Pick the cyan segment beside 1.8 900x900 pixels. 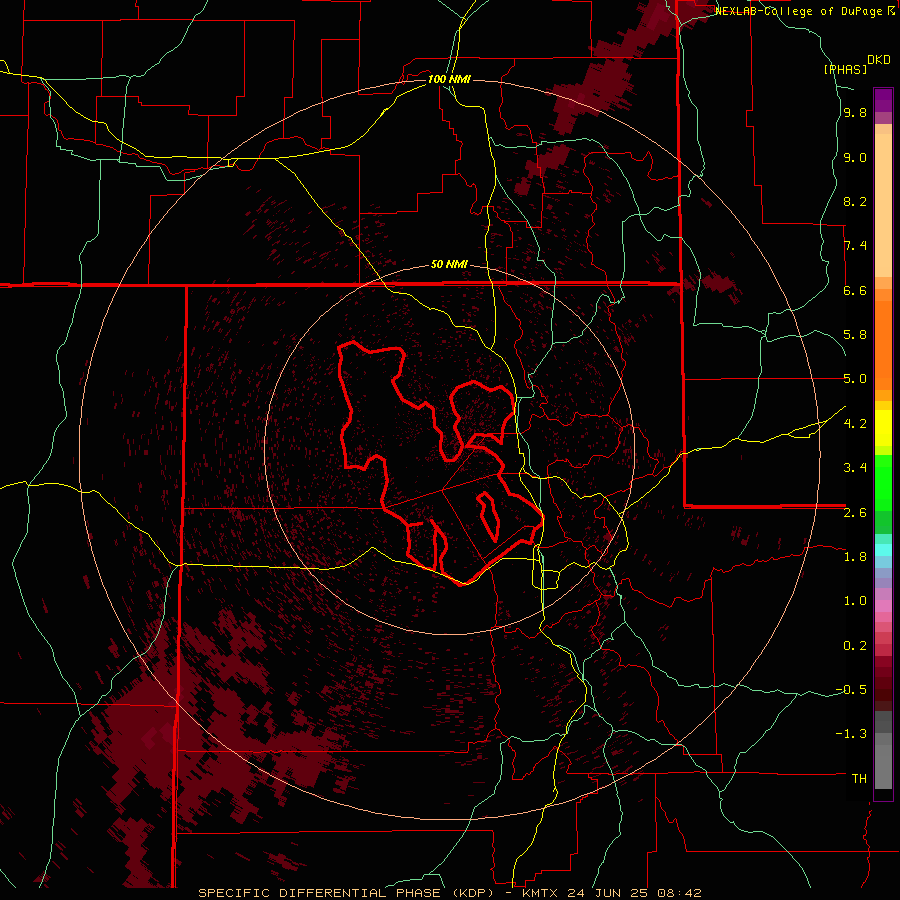(x=883, y=550)
